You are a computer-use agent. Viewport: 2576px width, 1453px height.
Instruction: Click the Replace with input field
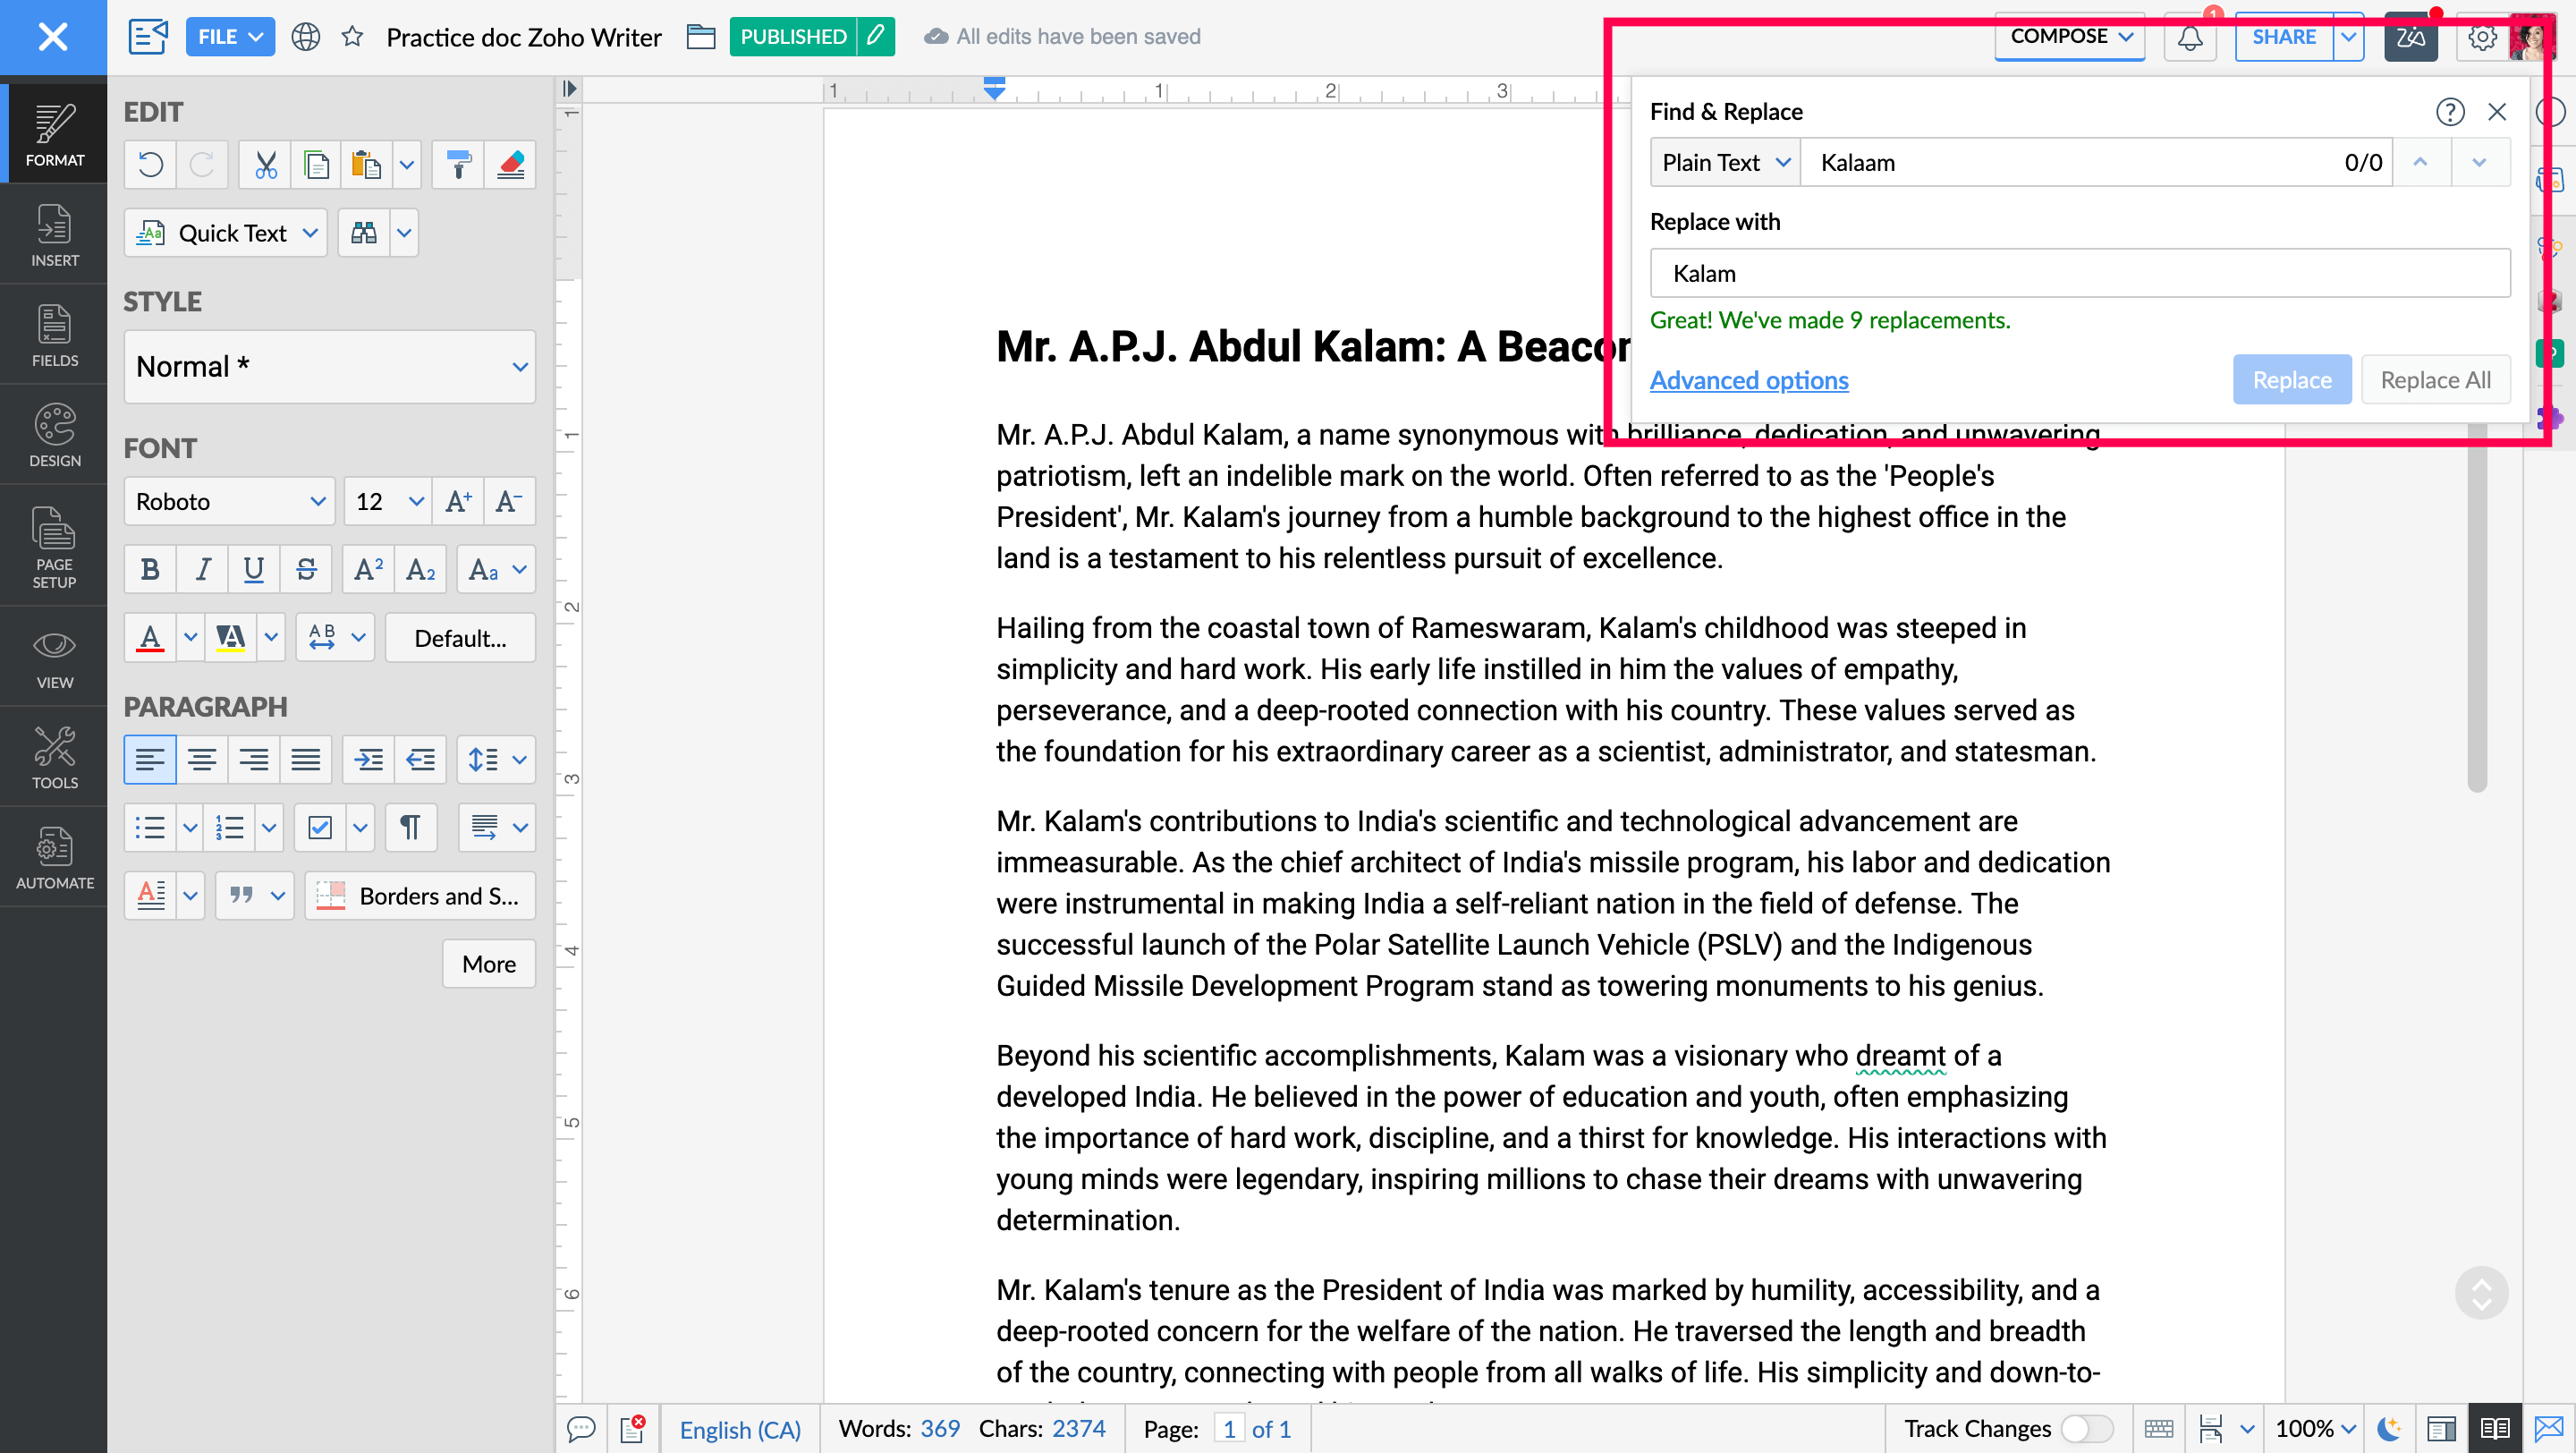pyautogui.click(x=2081, y=272)
